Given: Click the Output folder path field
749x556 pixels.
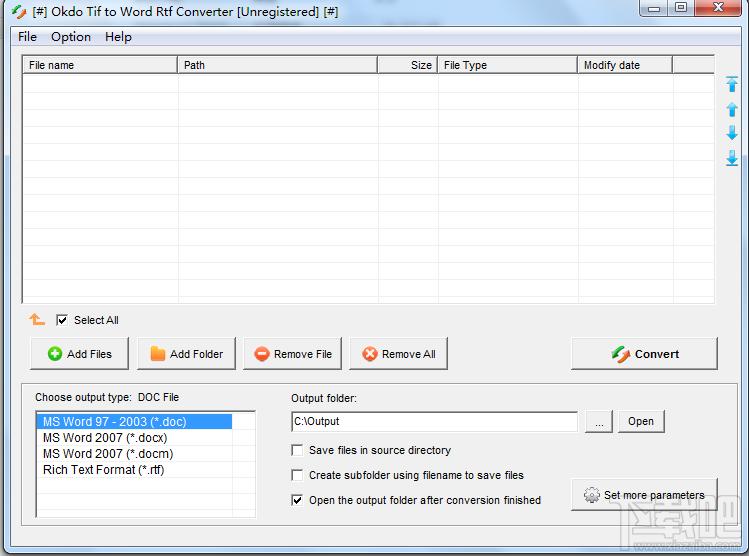Looking at the screenshot, I should [435, 421].
